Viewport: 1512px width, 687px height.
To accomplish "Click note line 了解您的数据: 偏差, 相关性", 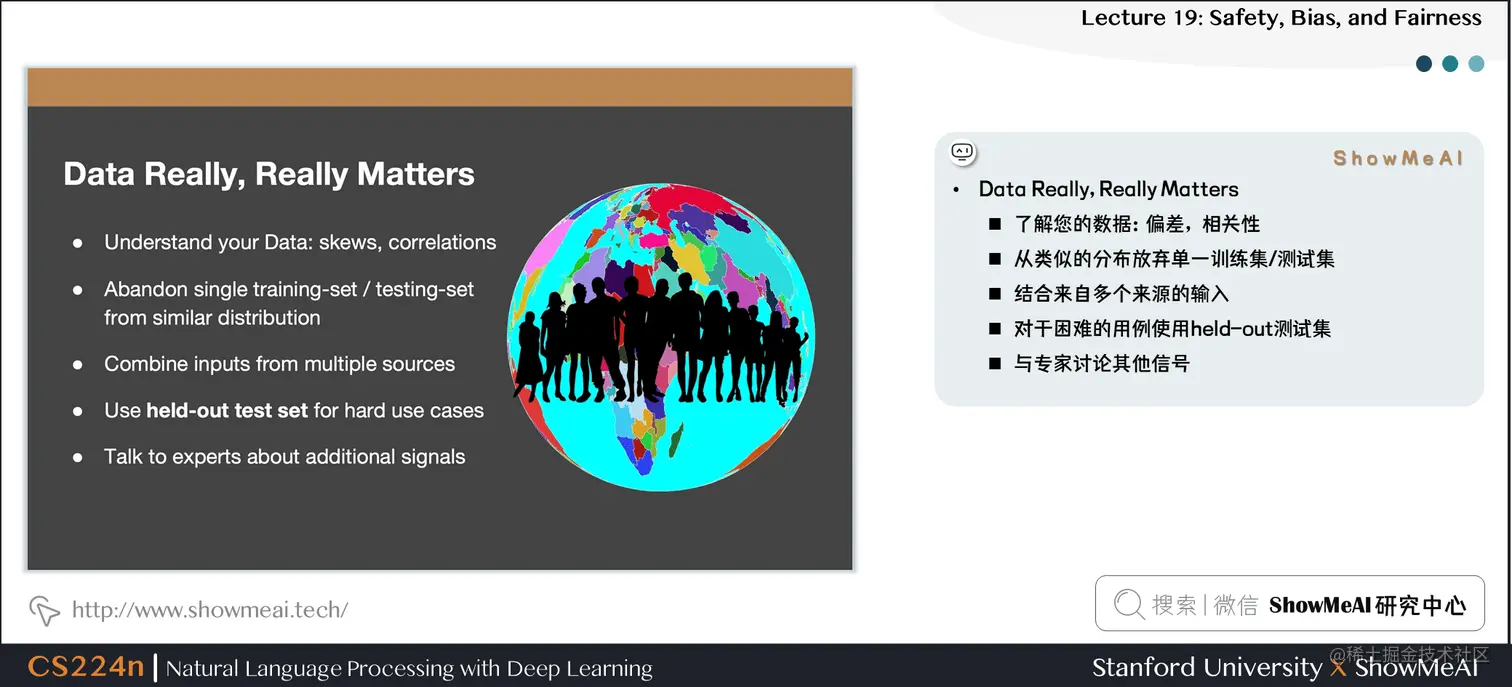I will [1138, 224].
